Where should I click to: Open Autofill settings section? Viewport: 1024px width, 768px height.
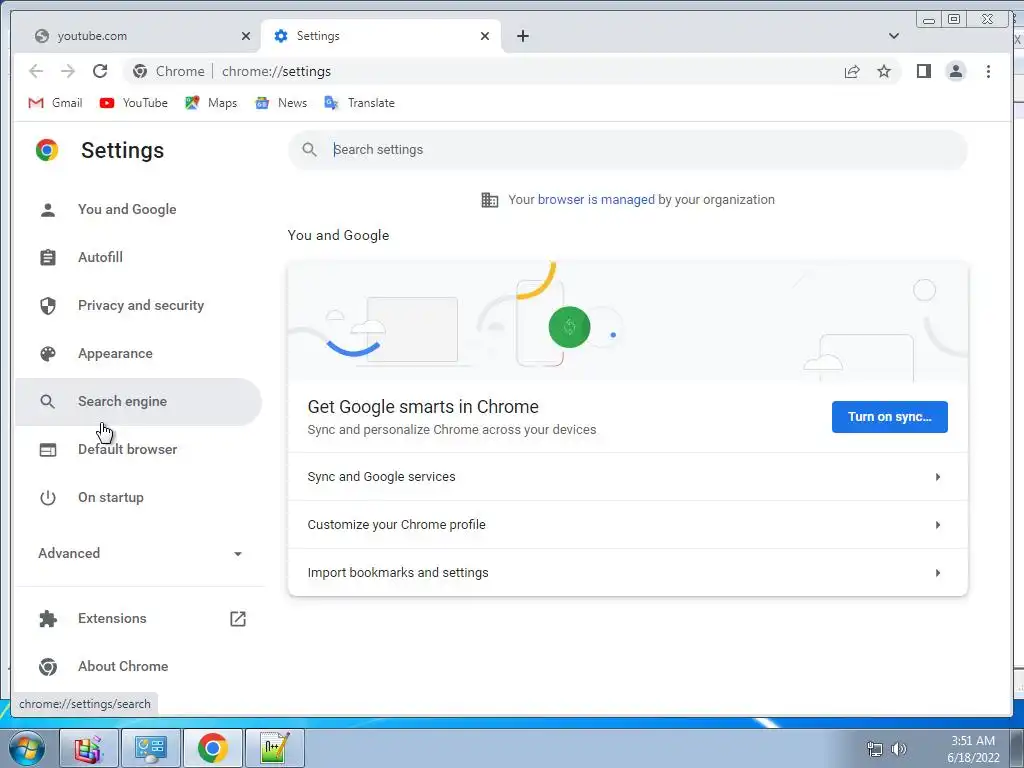[138, 257]
